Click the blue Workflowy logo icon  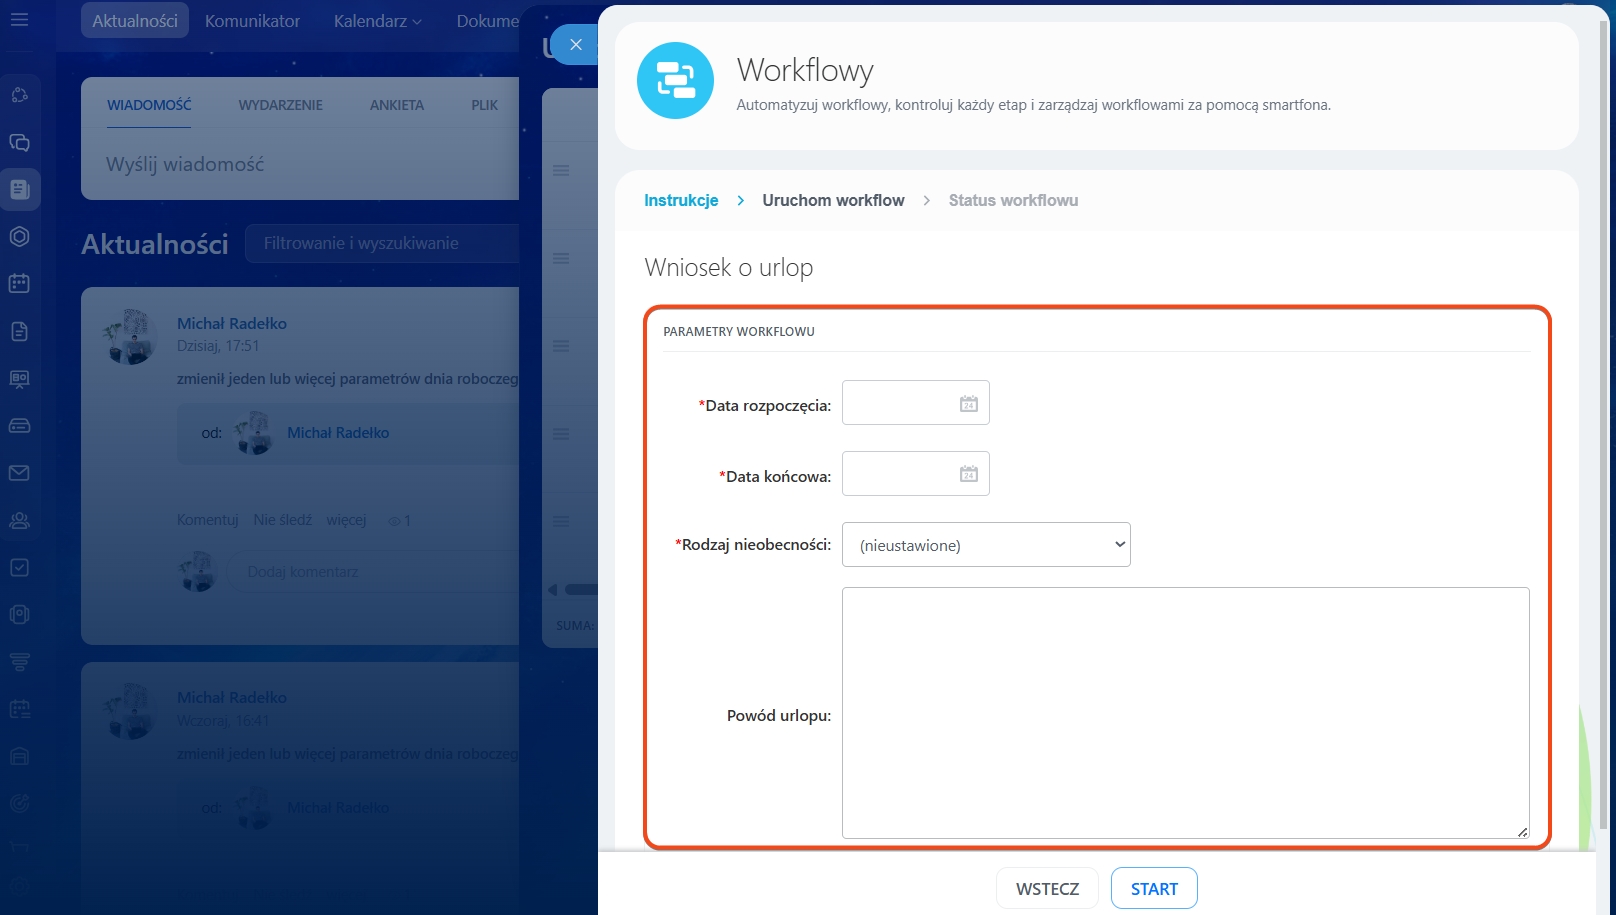[x=675, y=80]
